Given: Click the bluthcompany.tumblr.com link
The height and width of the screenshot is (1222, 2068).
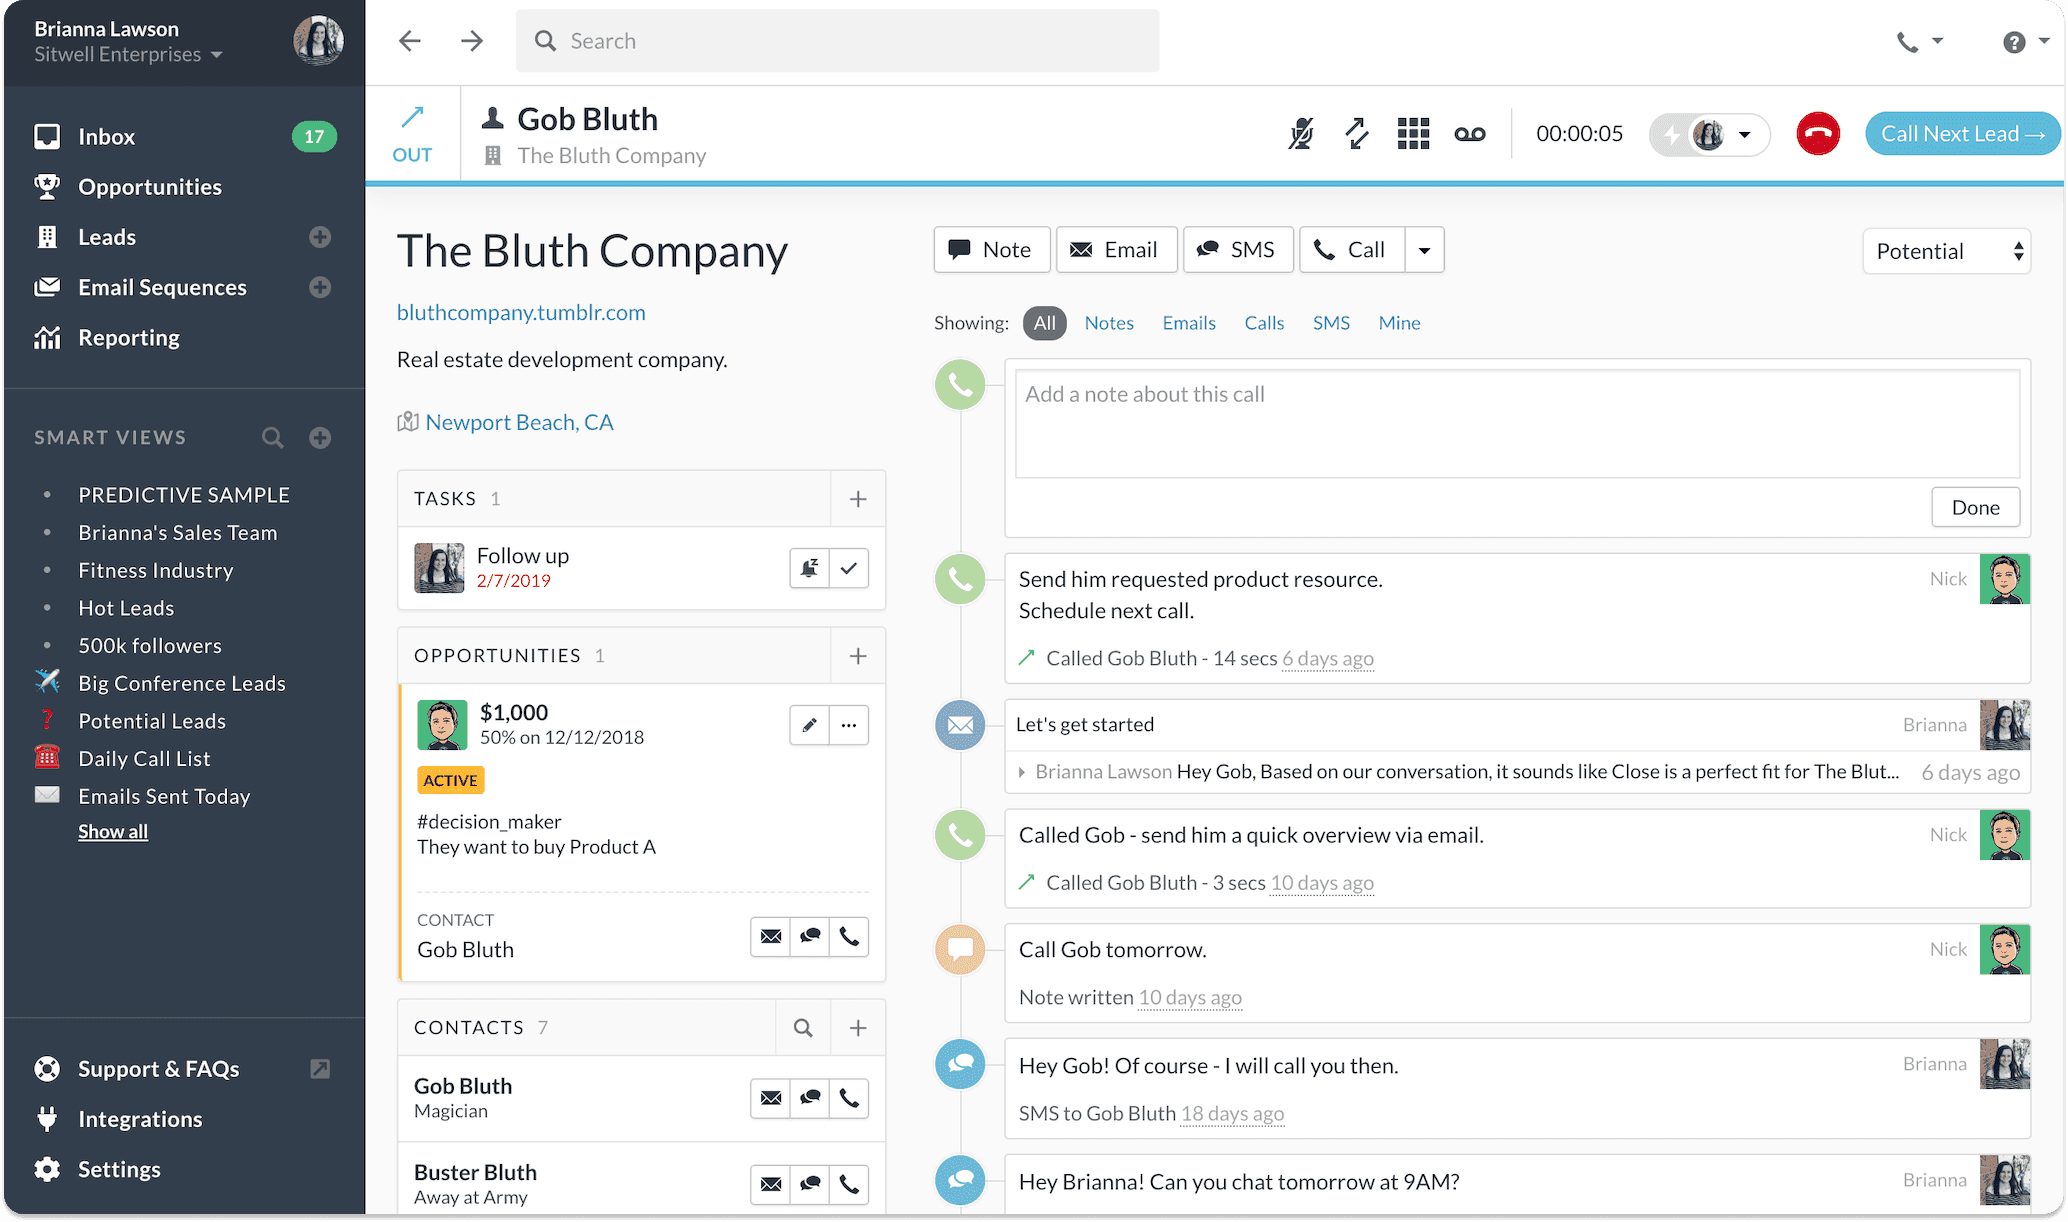Looking at the screenshot, I should tap(521, 310).
